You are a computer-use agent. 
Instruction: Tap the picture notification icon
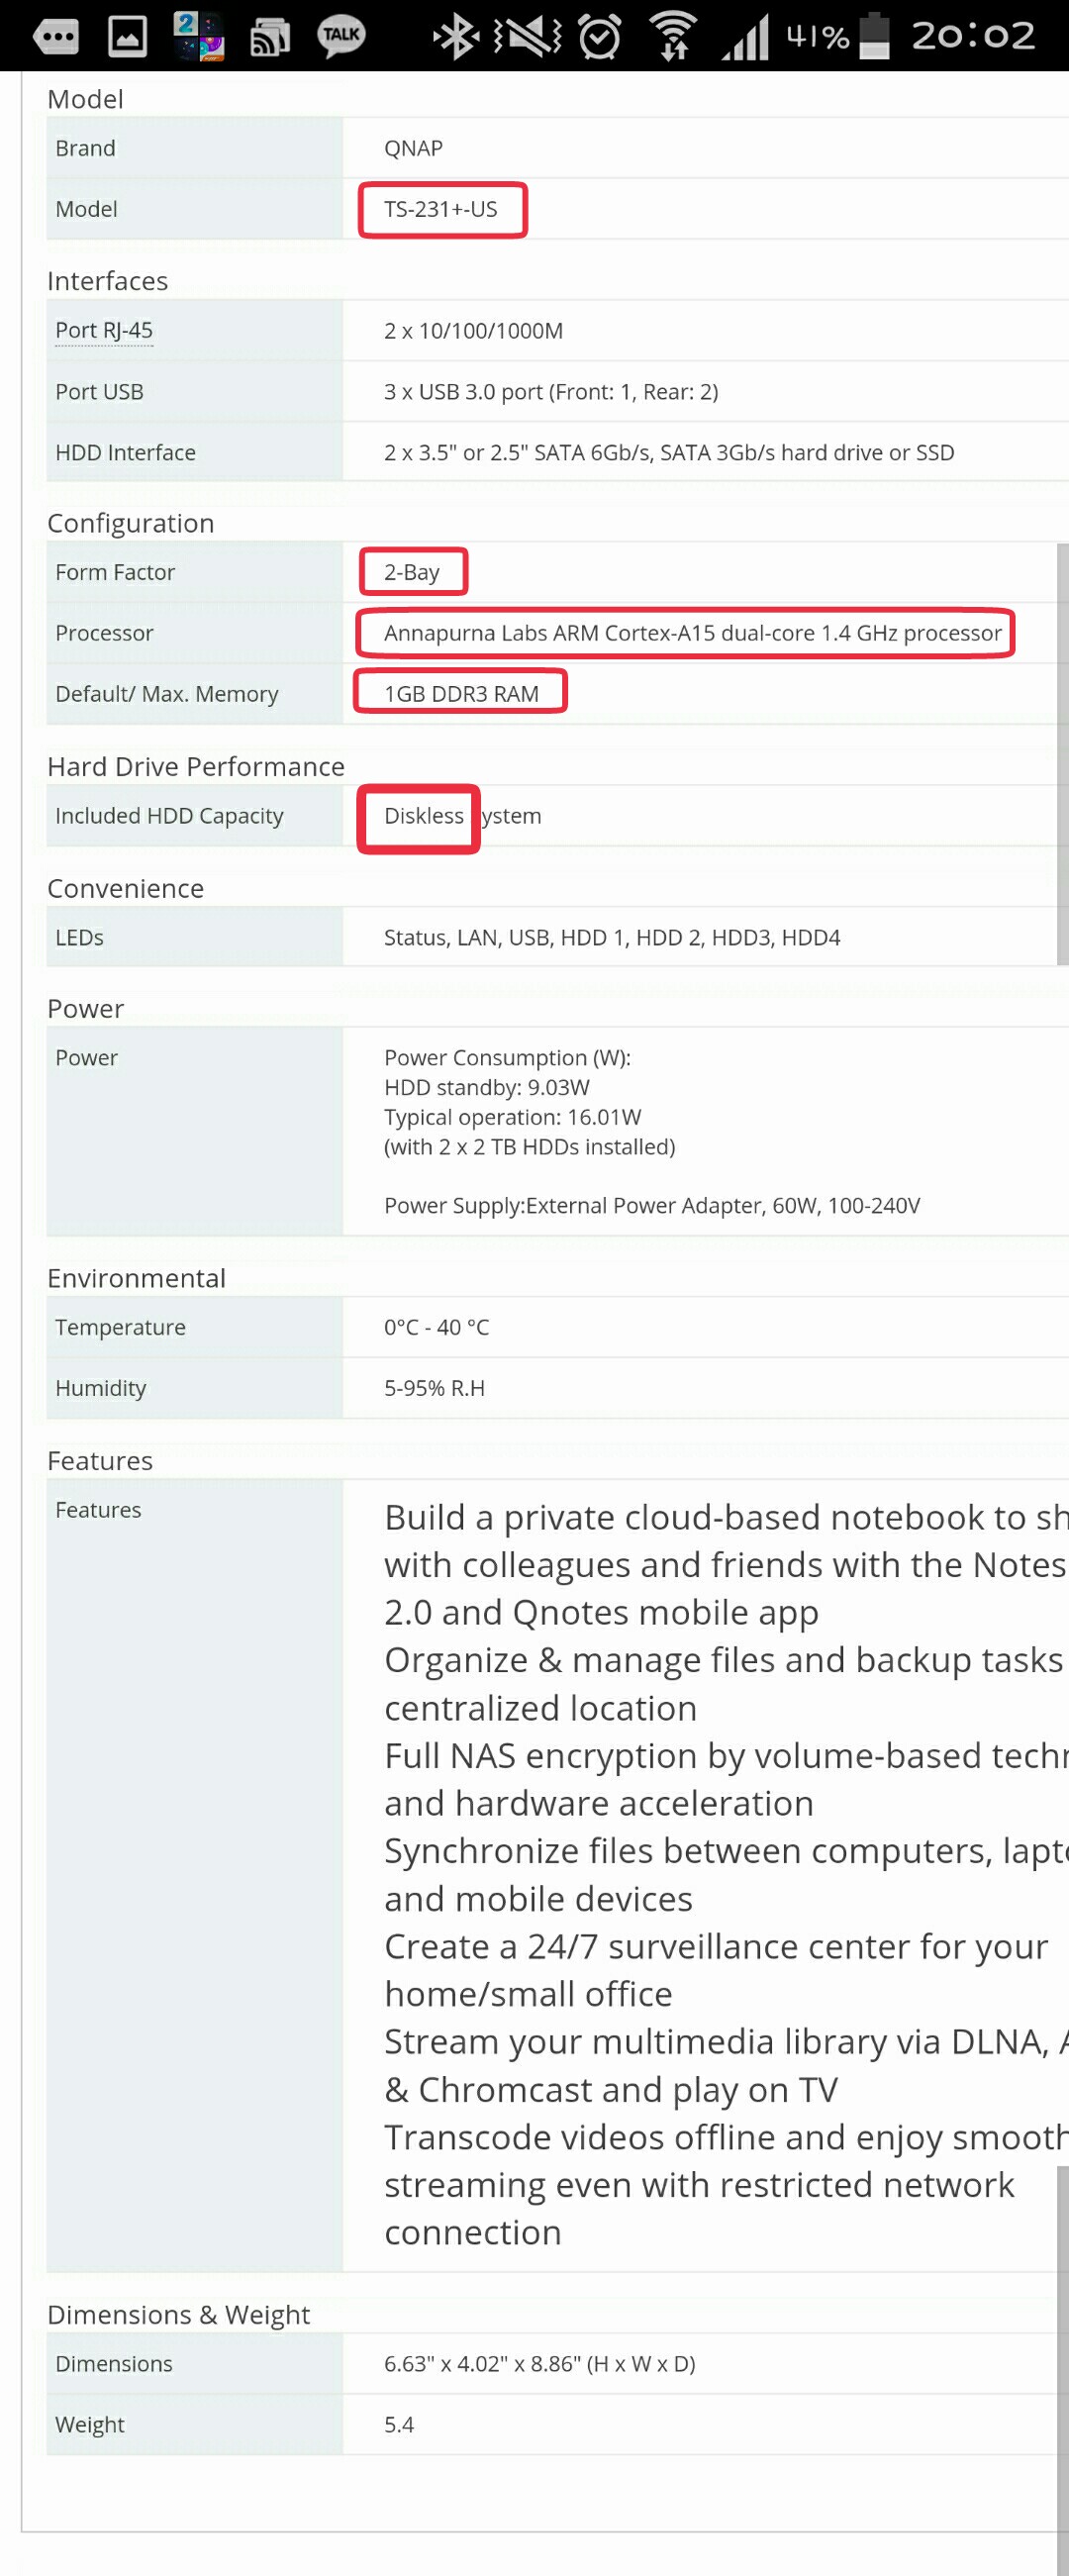coord(127,37)
